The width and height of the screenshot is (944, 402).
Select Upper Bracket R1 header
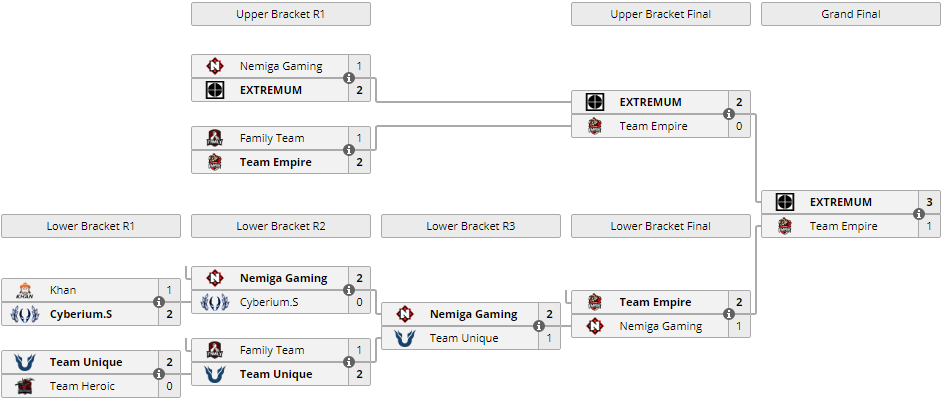click(x=281, y=14)
